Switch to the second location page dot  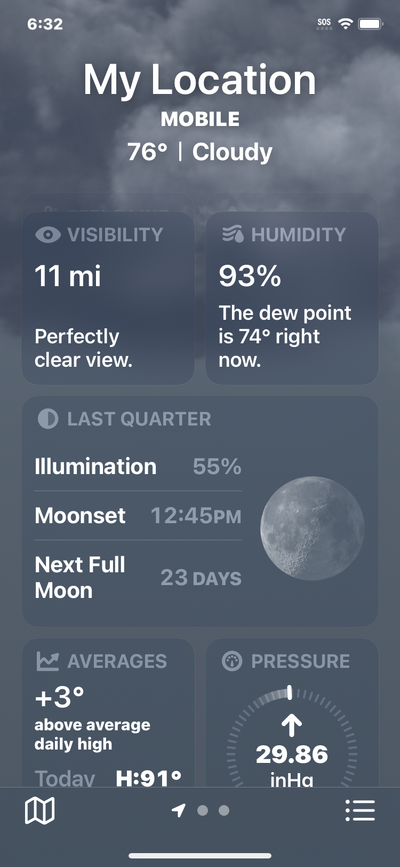202,811
